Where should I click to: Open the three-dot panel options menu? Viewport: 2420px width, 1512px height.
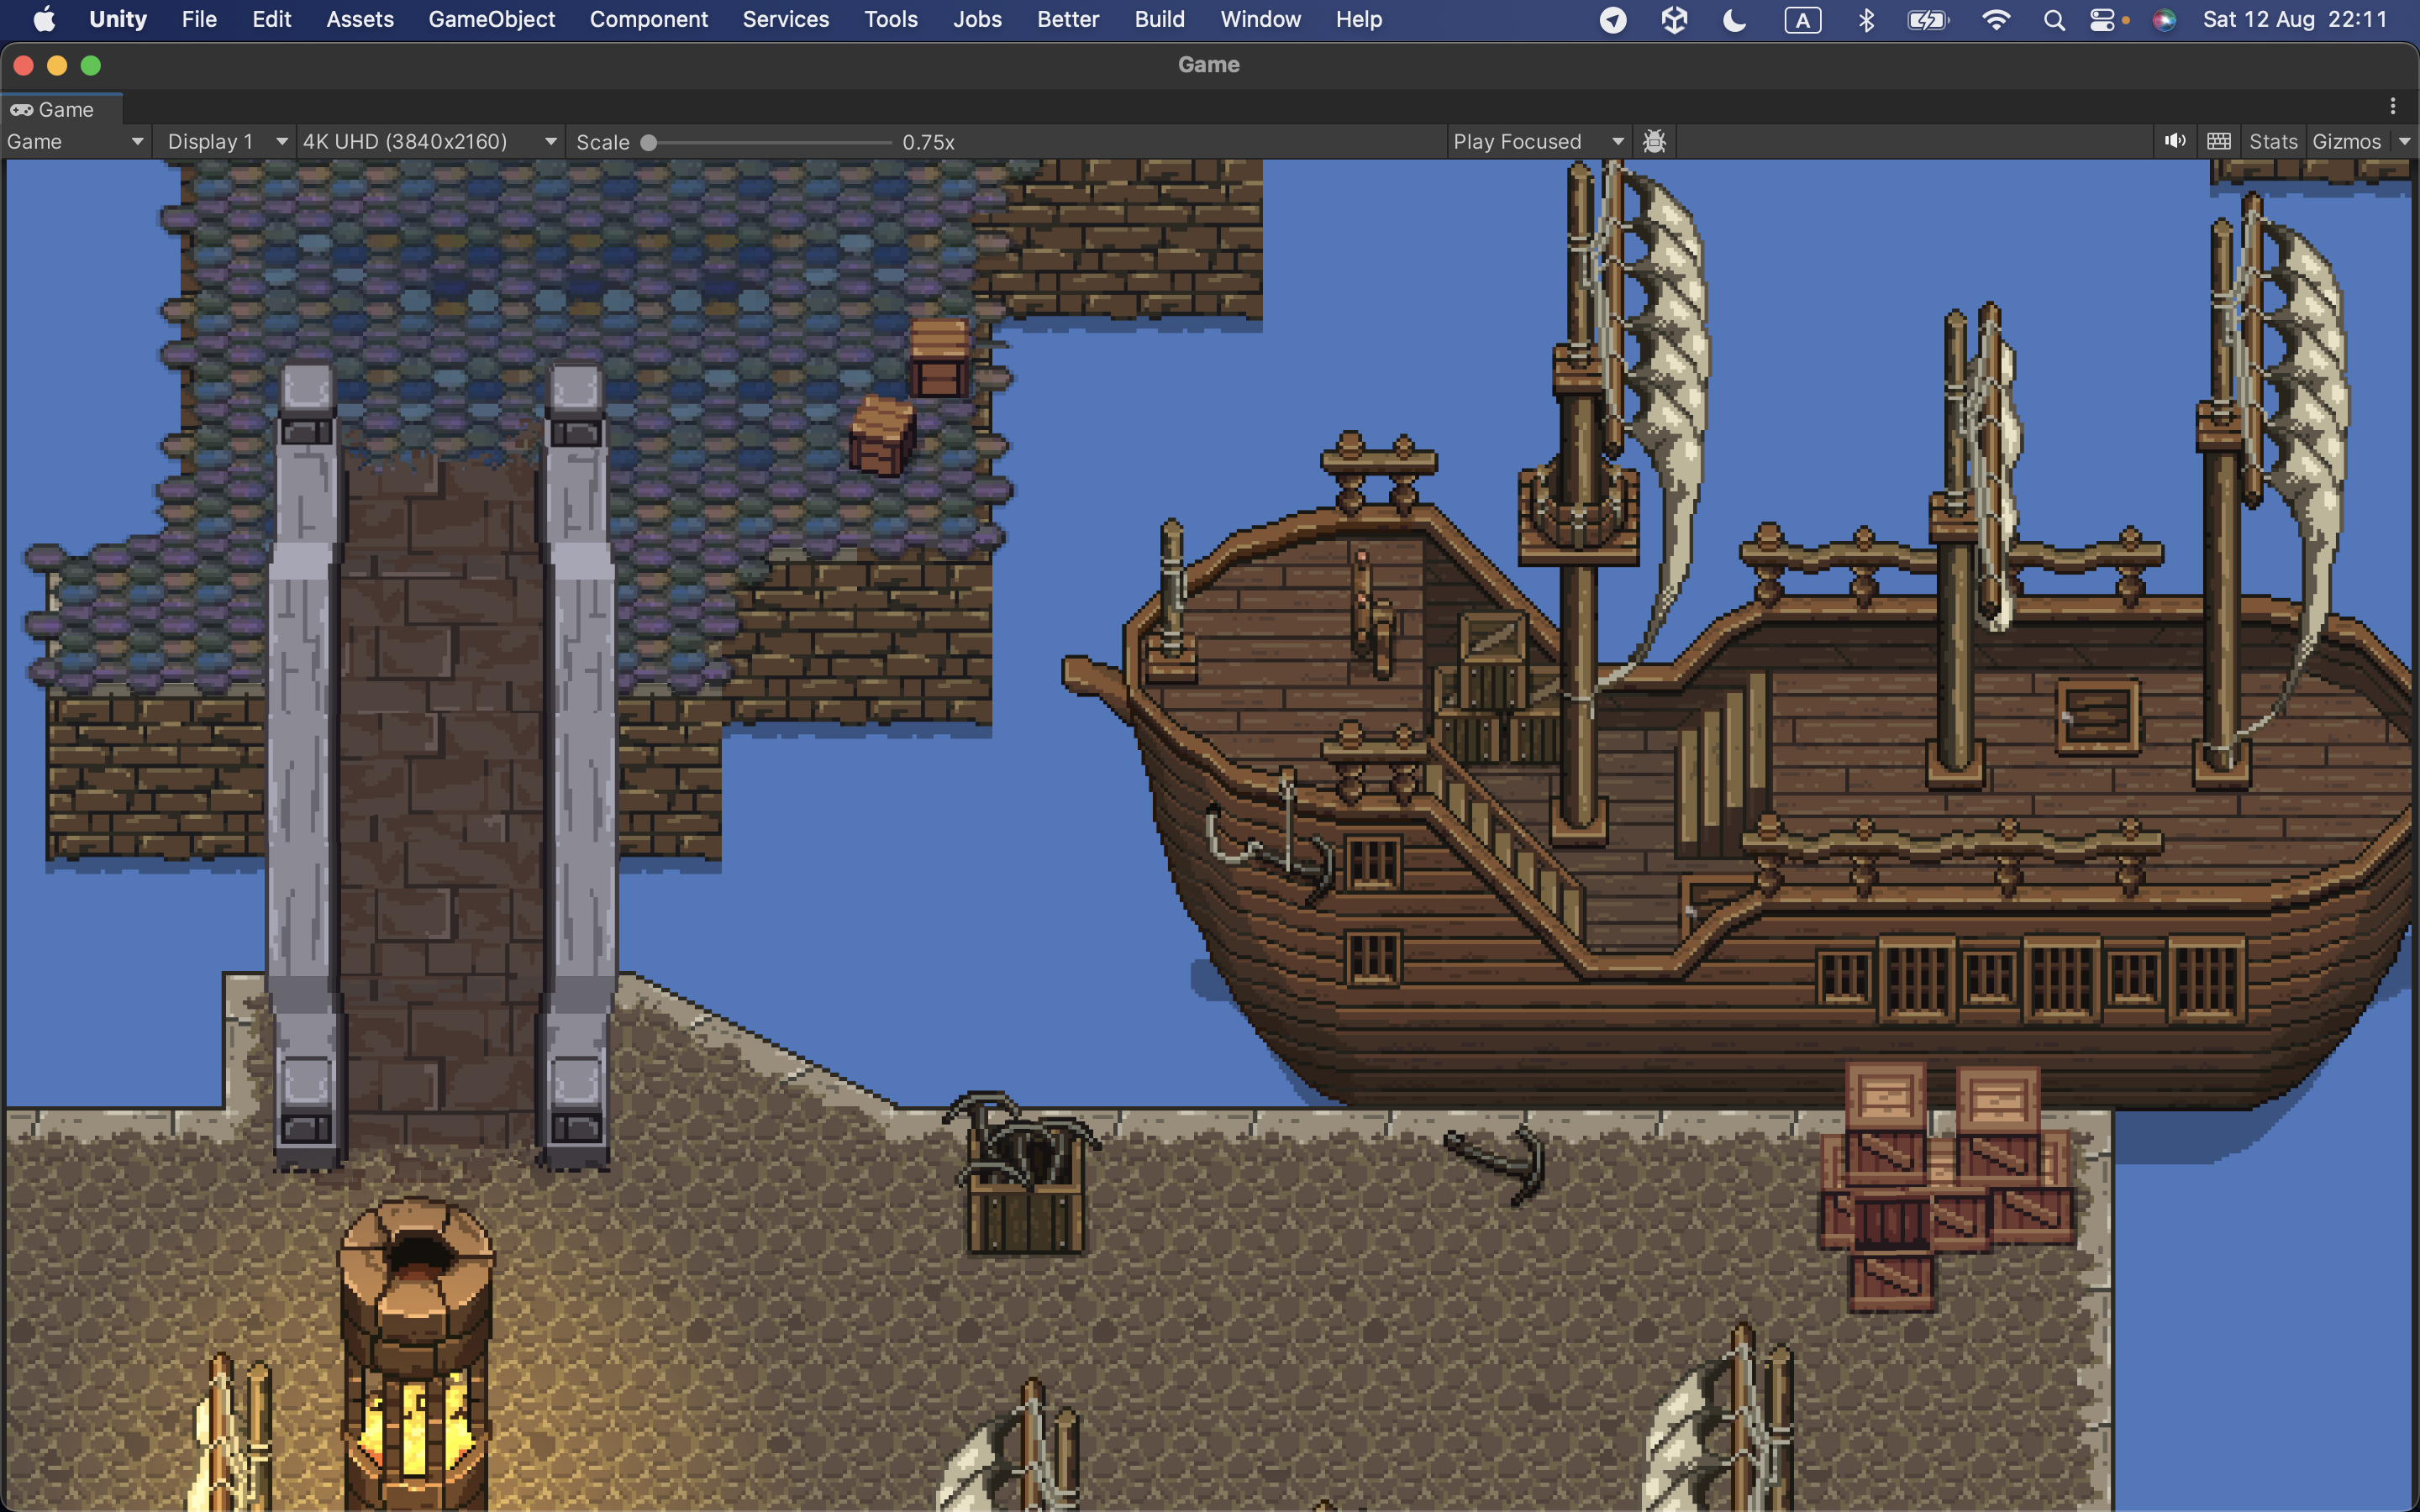(x=2392, y=106)
